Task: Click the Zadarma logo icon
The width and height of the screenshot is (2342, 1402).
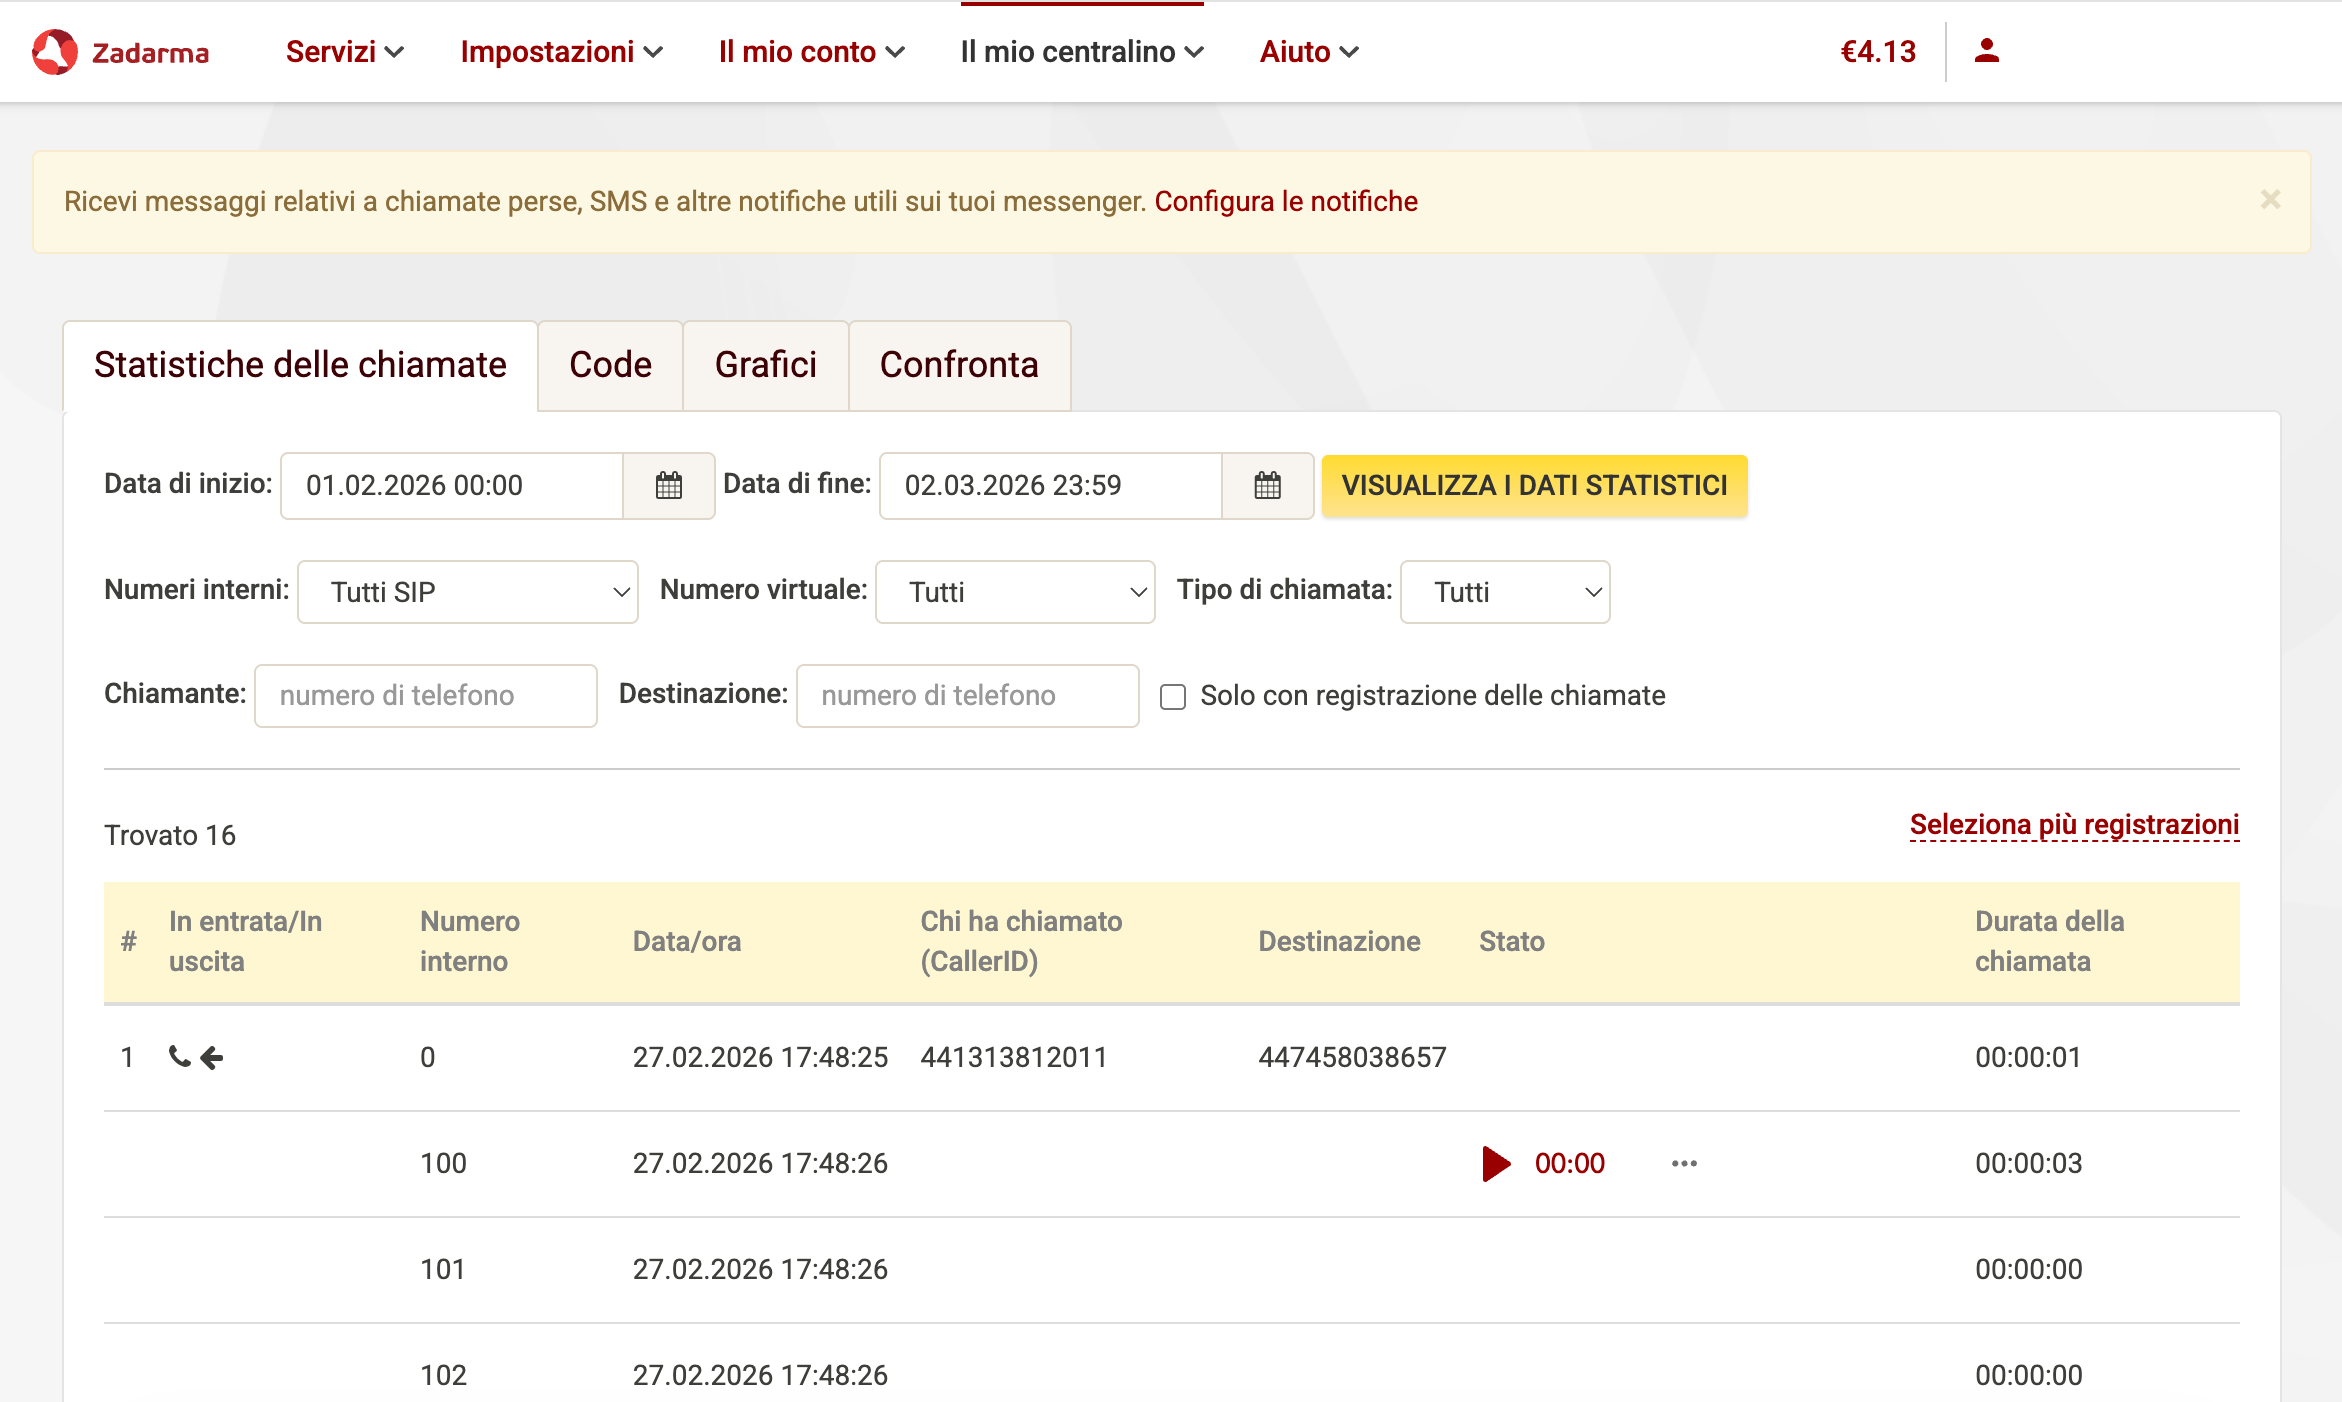Action: tap(54, 52)
